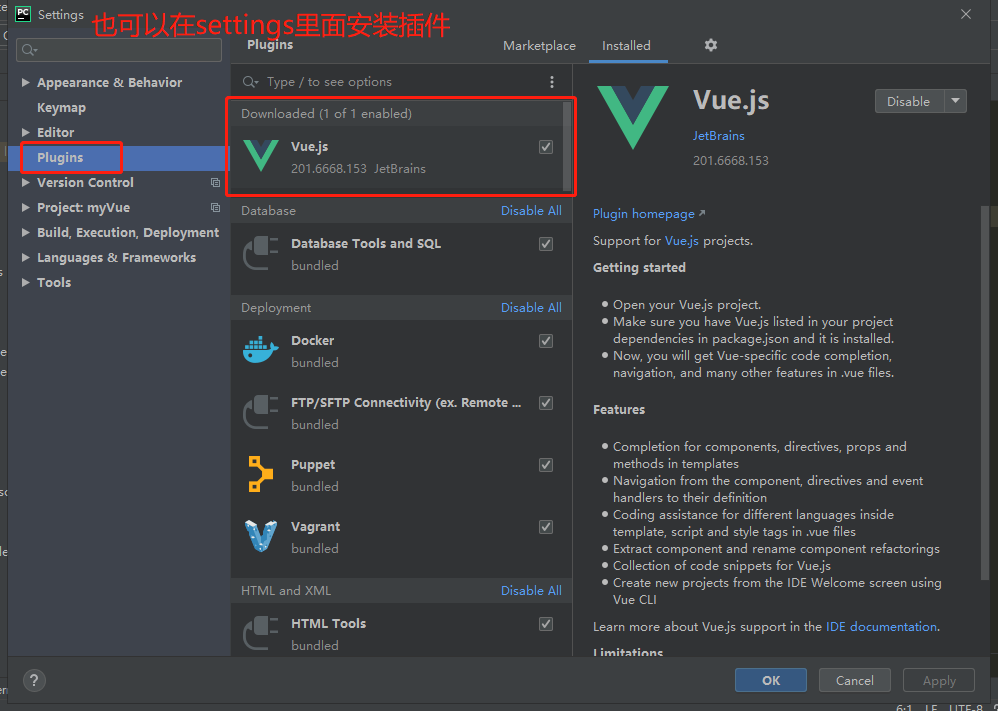
Task: Focus the settings search input field
Action: [119, 50]
